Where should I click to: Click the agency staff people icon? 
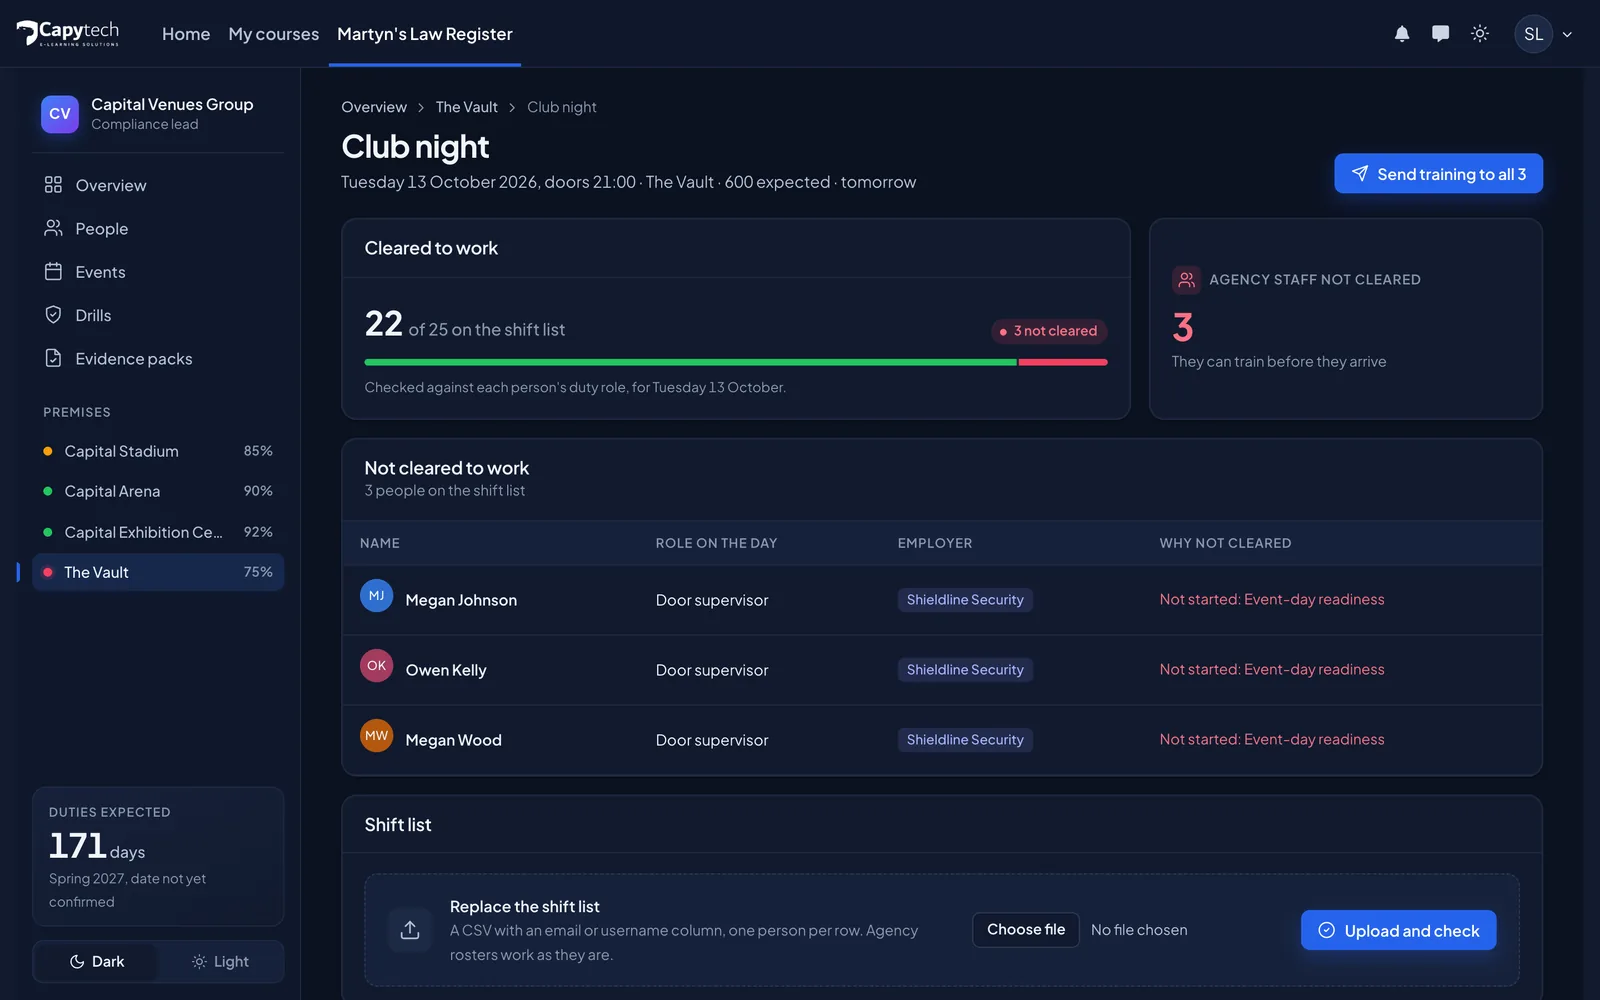click(x=1186, y=280)
